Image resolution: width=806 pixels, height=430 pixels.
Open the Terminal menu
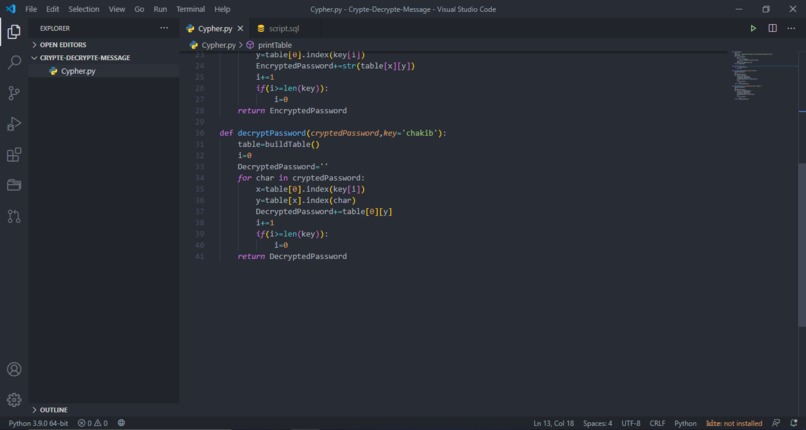click(x=190, y=9)
